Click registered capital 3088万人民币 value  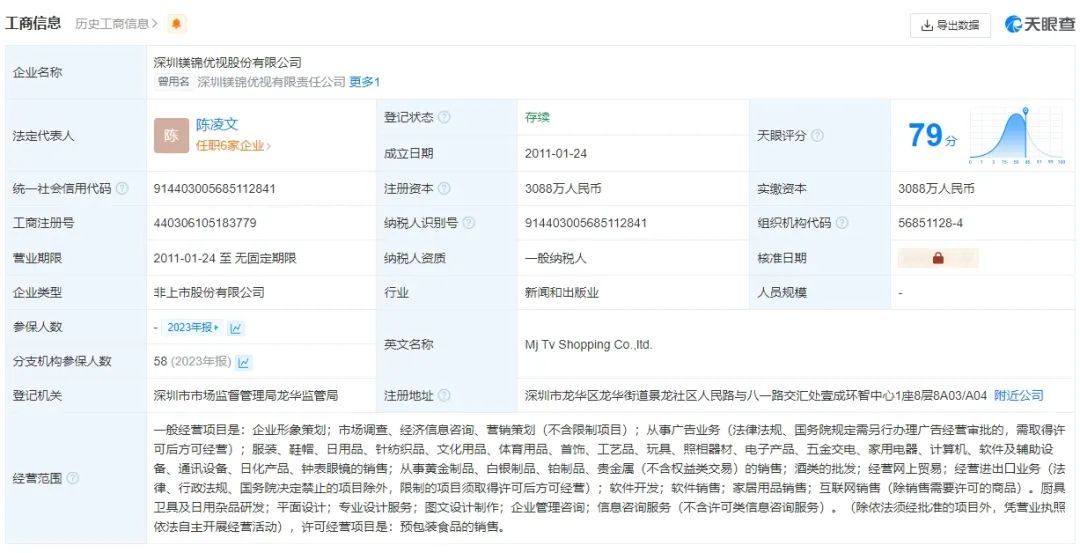(563, 188)
